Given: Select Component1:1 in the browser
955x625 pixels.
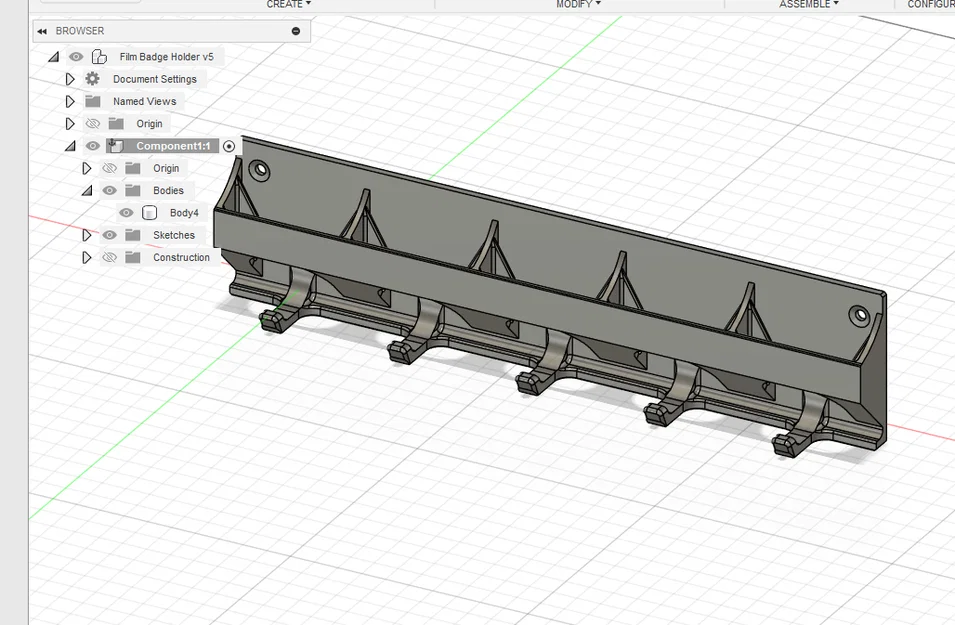Looking at the screenshot, I should point(173,146).
